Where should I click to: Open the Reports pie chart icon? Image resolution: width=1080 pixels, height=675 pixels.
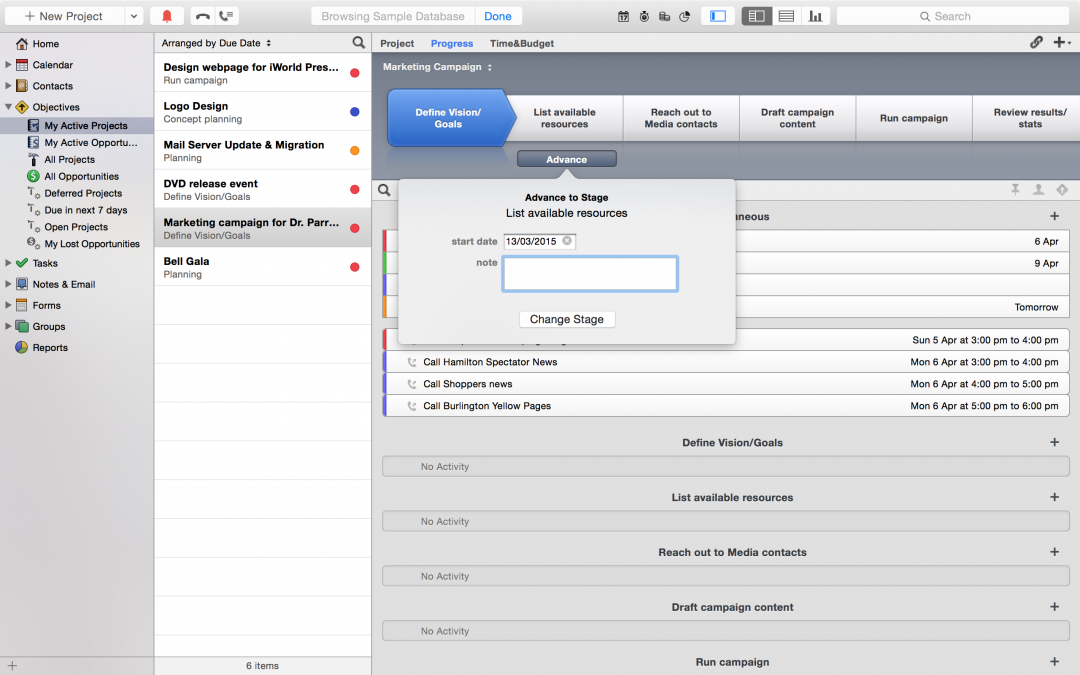pos(22,348)
